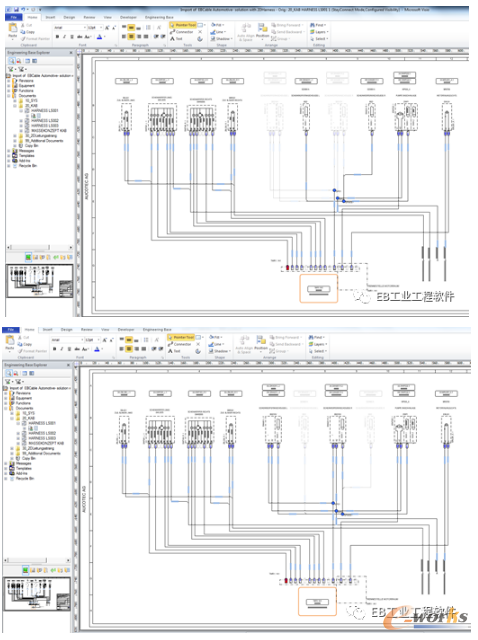Click the Paste icon in the upper window ribbon
The width and height of the screenshot is (478, 640).
(x=13, y=30)
